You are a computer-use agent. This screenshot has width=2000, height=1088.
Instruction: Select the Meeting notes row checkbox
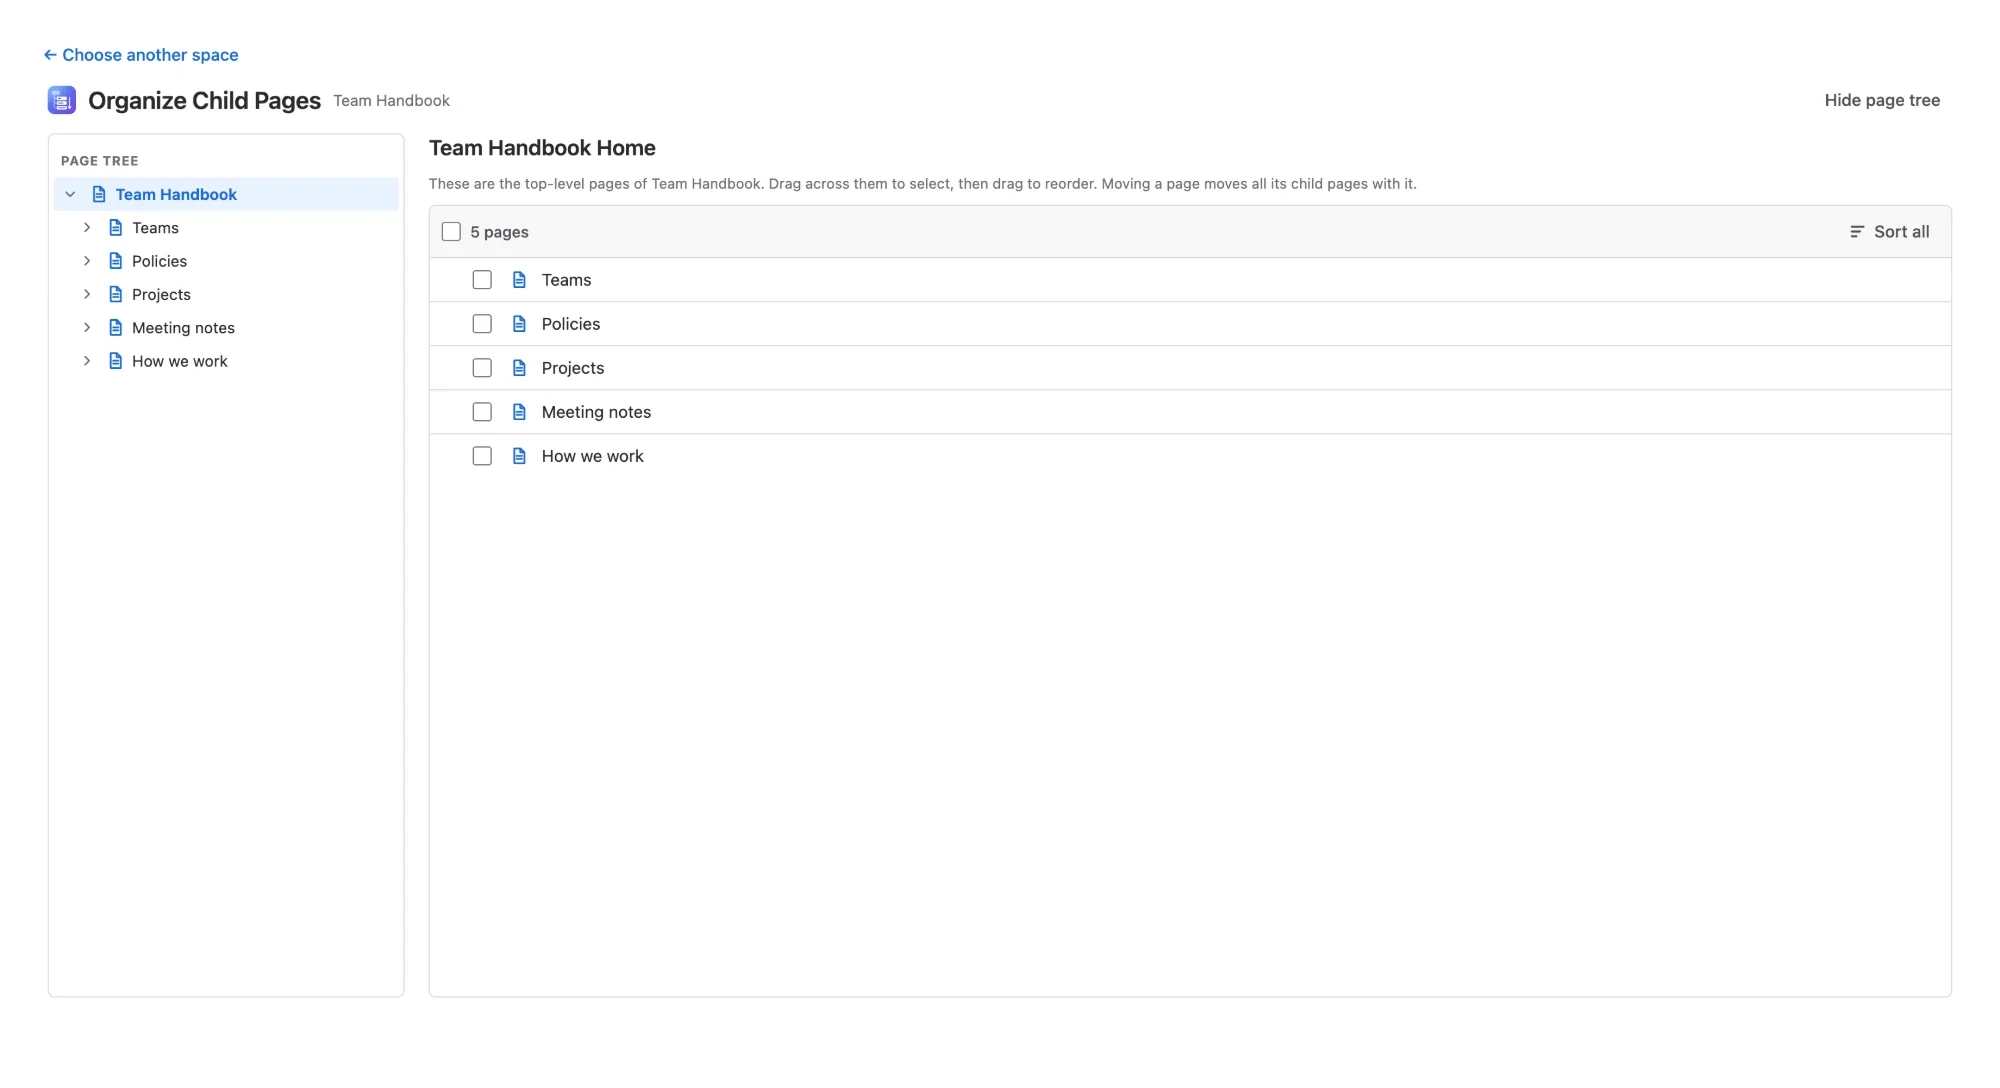coord(482,412)
